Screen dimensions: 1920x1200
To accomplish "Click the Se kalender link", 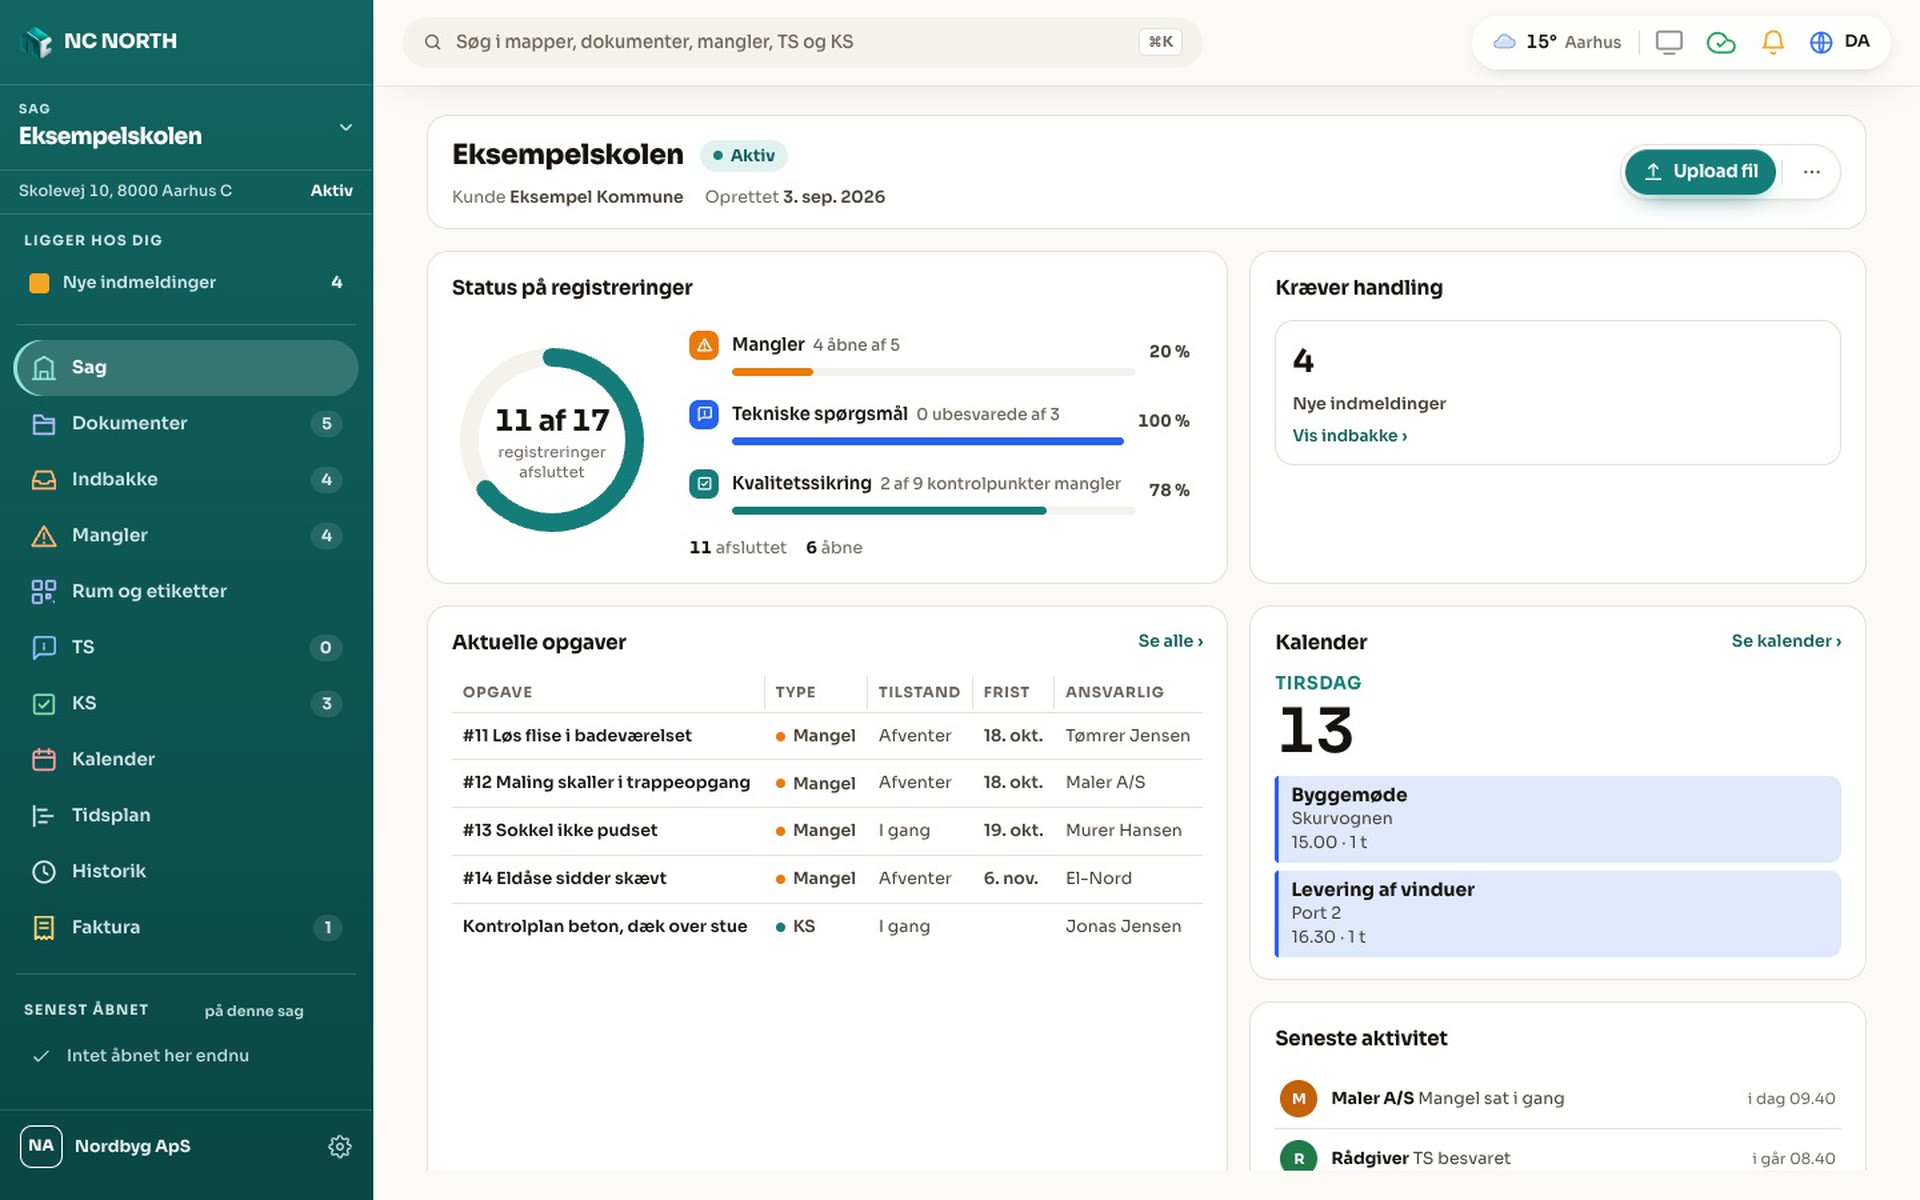I will pyautogui.click(x=1786, y=641).
